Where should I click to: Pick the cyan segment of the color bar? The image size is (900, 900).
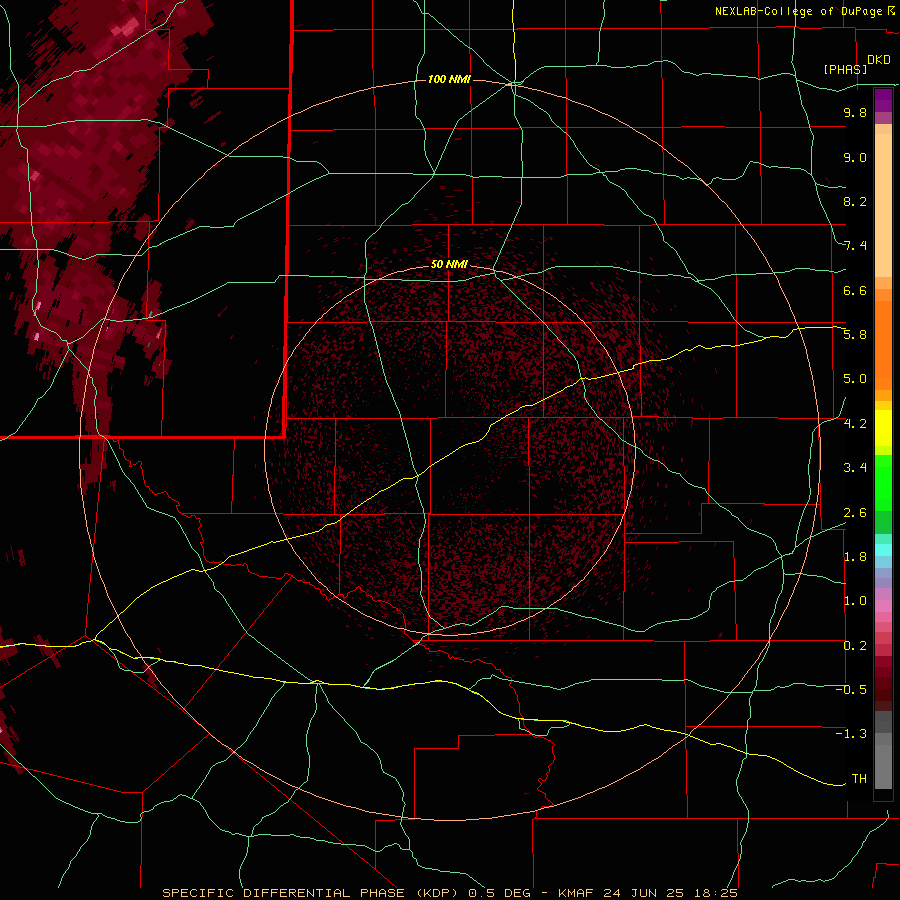[x=883, y=550]
